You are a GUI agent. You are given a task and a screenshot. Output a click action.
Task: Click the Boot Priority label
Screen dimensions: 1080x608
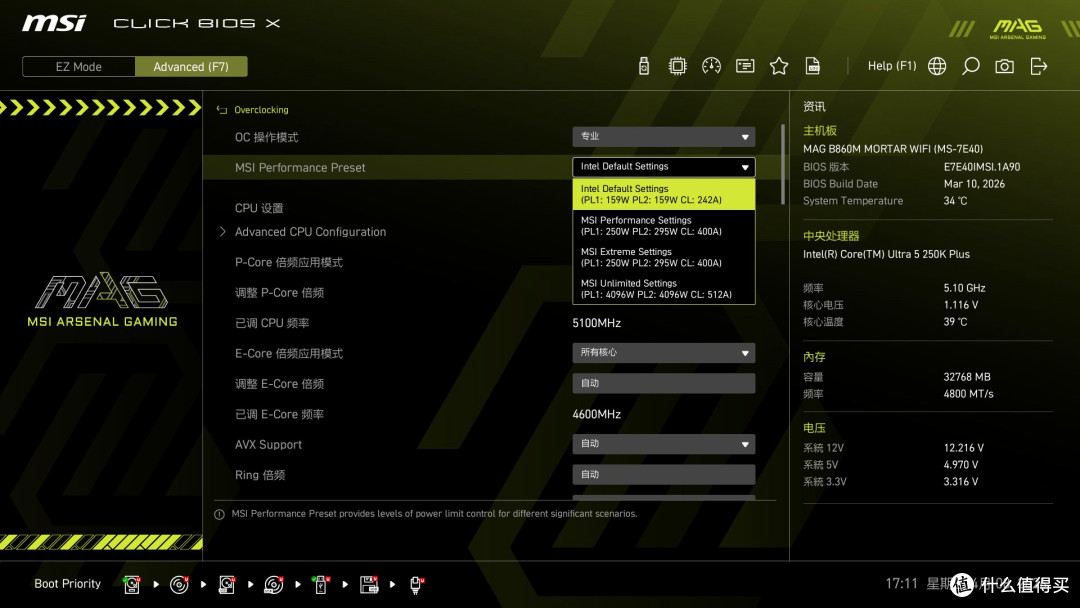[x=68, y=584]
